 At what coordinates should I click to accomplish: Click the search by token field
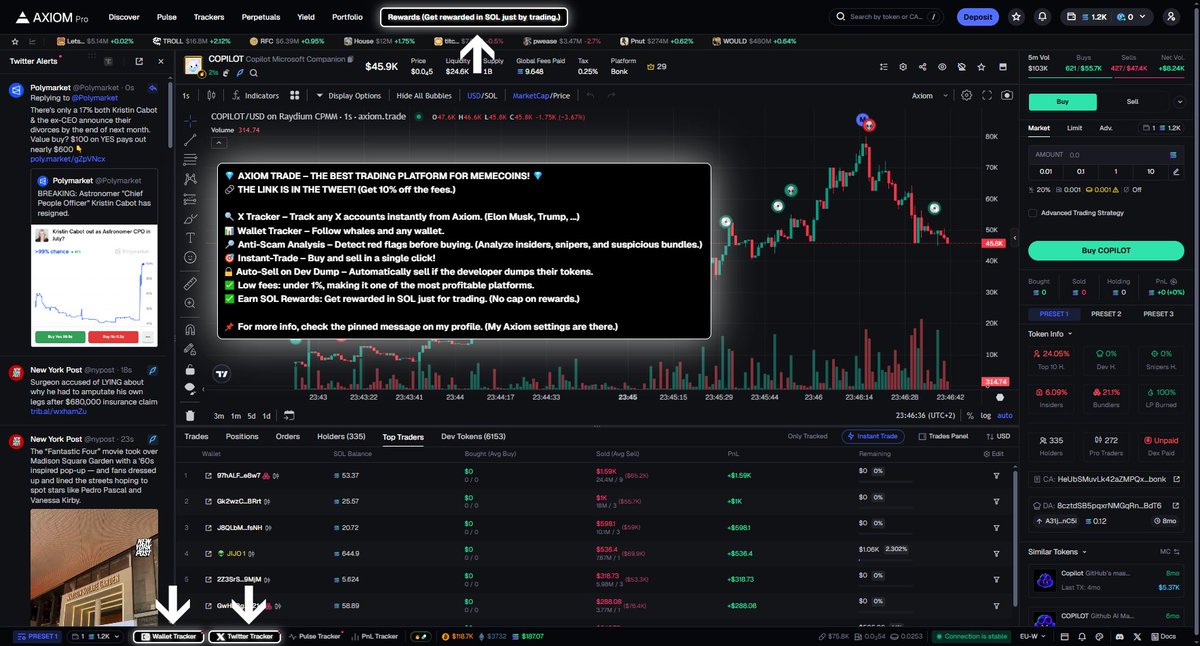(x=885, y=17)
